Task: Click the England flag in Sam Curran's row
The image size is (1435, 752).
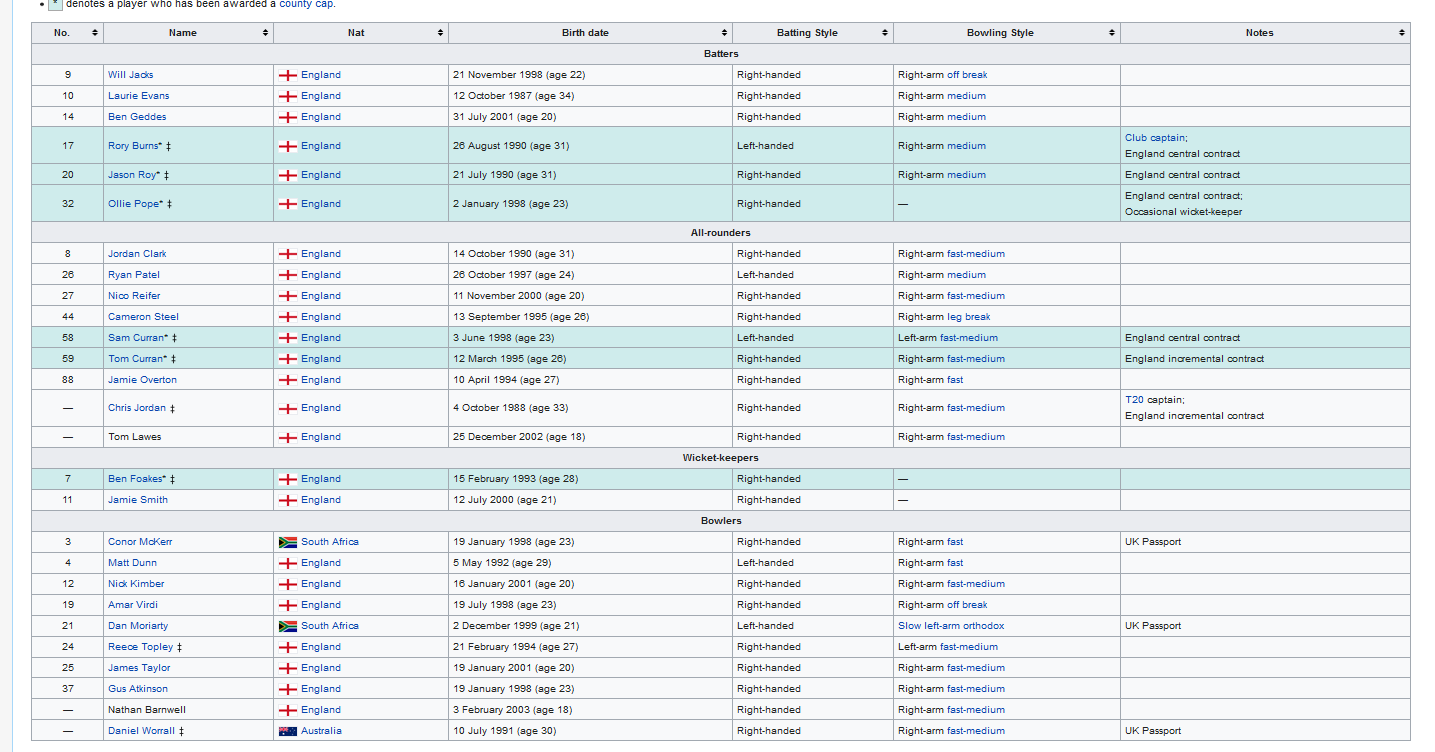Action: (x=288, y=338)
